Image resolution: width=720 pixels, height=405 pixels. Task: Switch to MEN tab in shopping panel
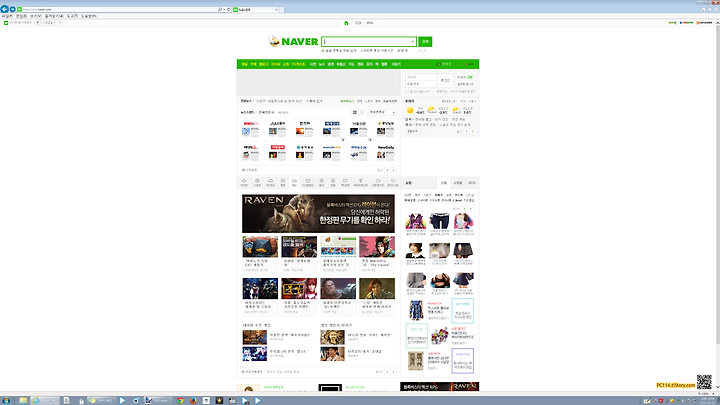472,183
